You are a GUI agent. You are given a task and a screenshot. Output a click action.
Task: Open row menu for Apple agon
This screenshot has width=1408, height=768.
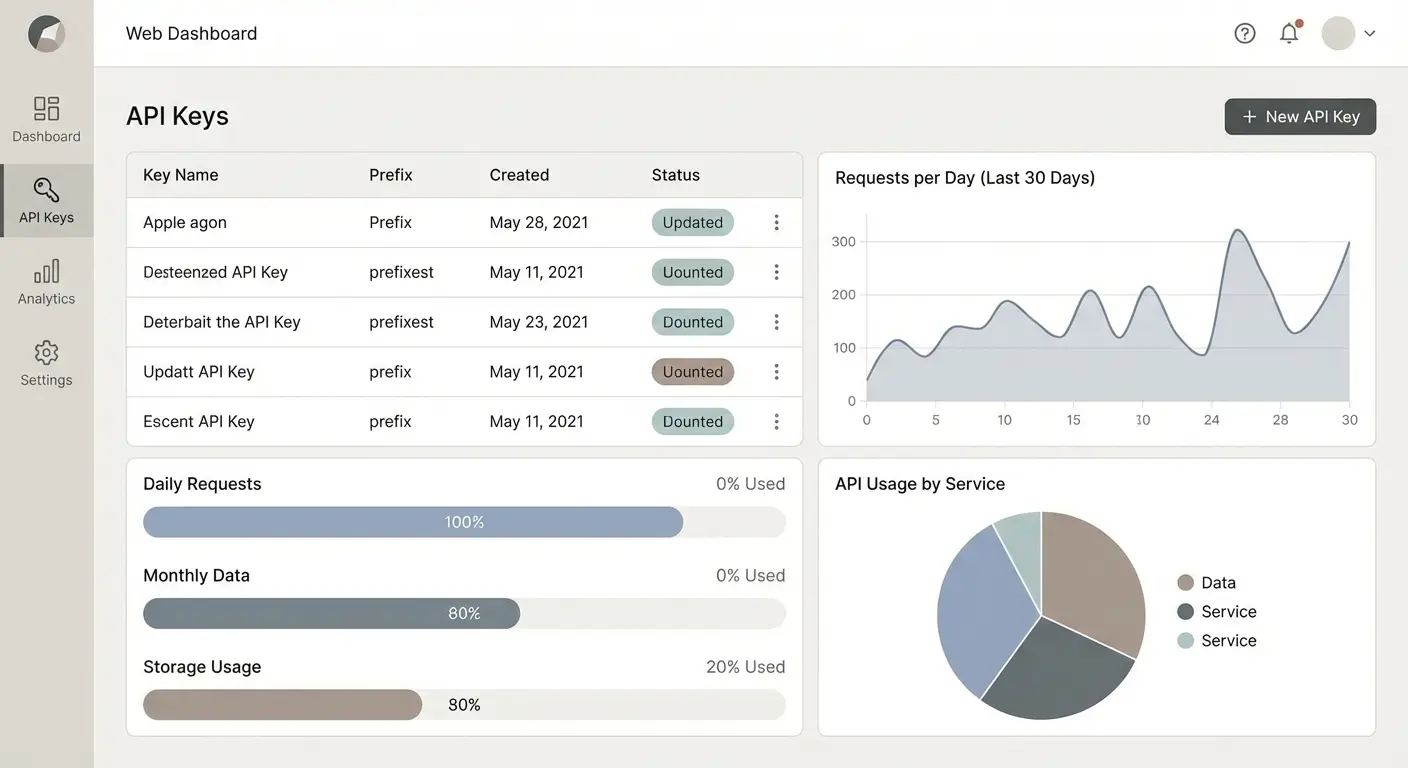[x=776, y=222]
